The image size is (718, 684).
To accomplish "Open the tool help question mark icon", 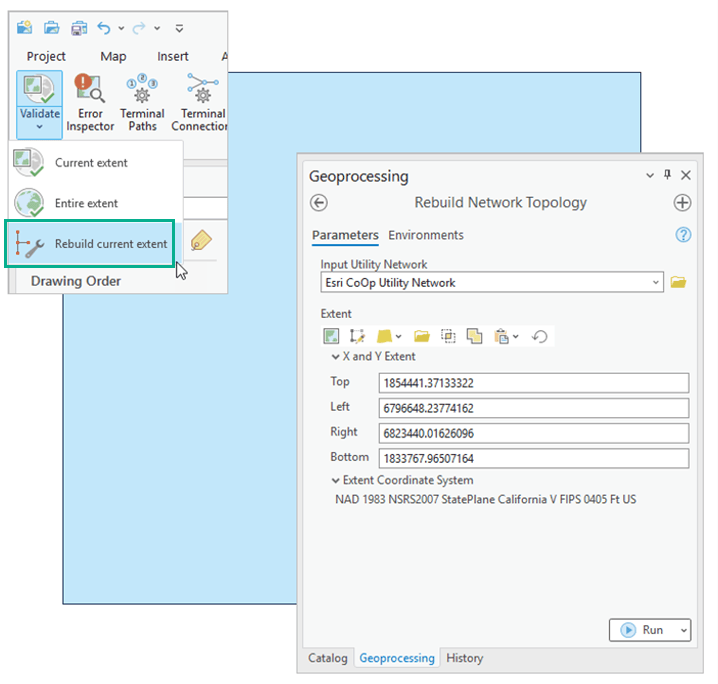I will tap(683, 235).
